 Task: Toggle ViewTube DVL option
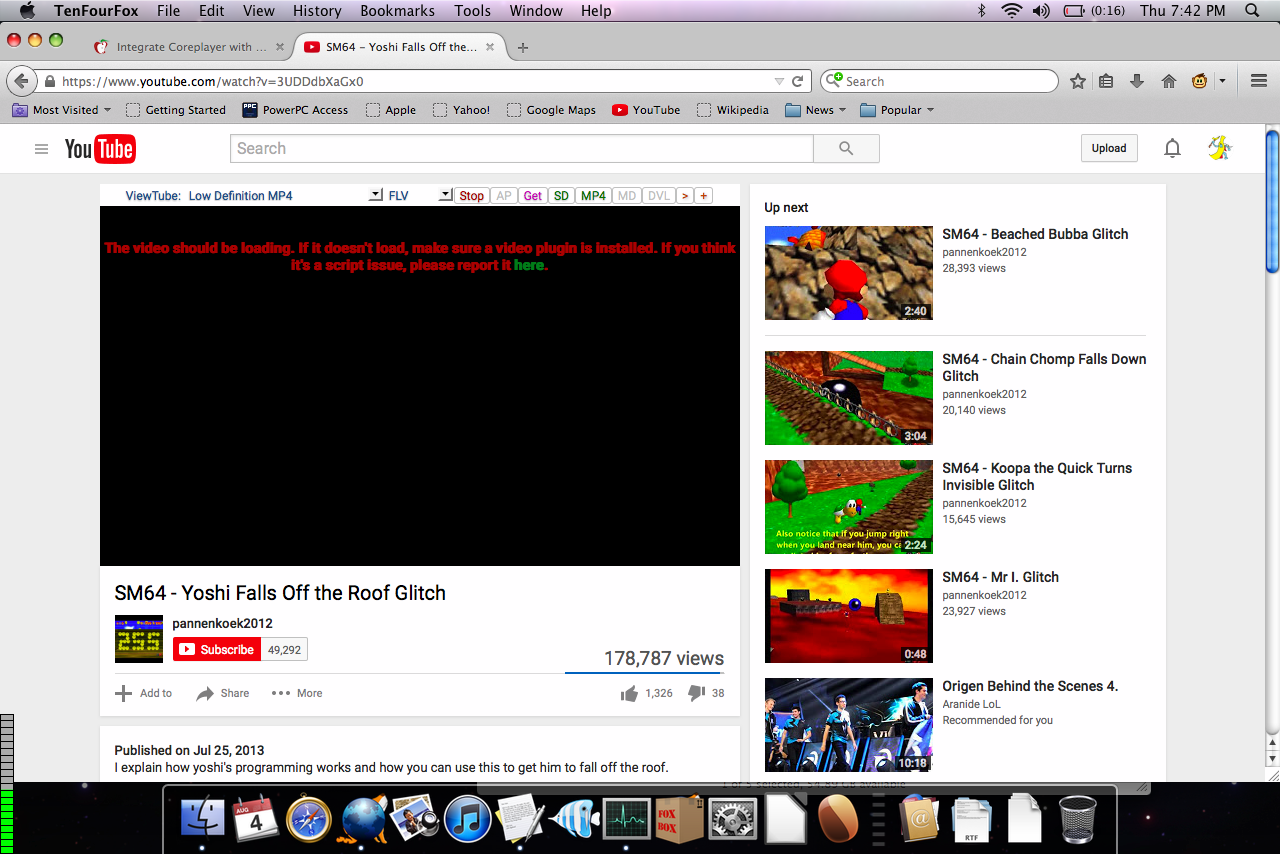pyautogui.click(x=659, y=196)
